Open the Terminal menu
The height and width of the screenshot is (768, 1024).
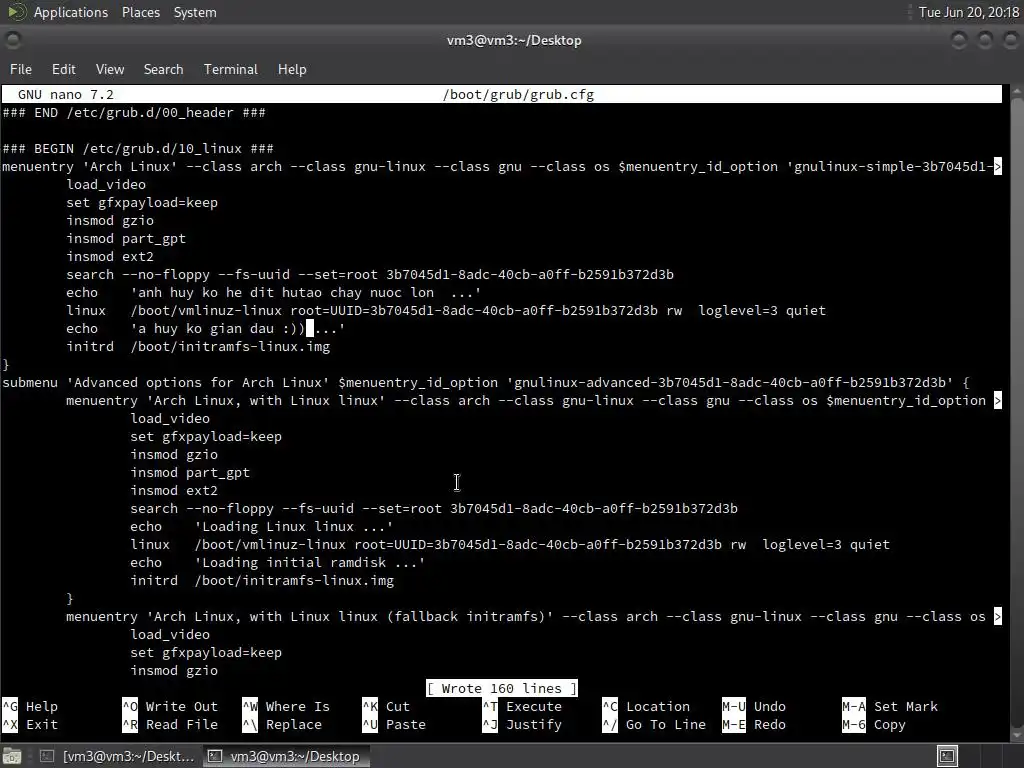231,69
